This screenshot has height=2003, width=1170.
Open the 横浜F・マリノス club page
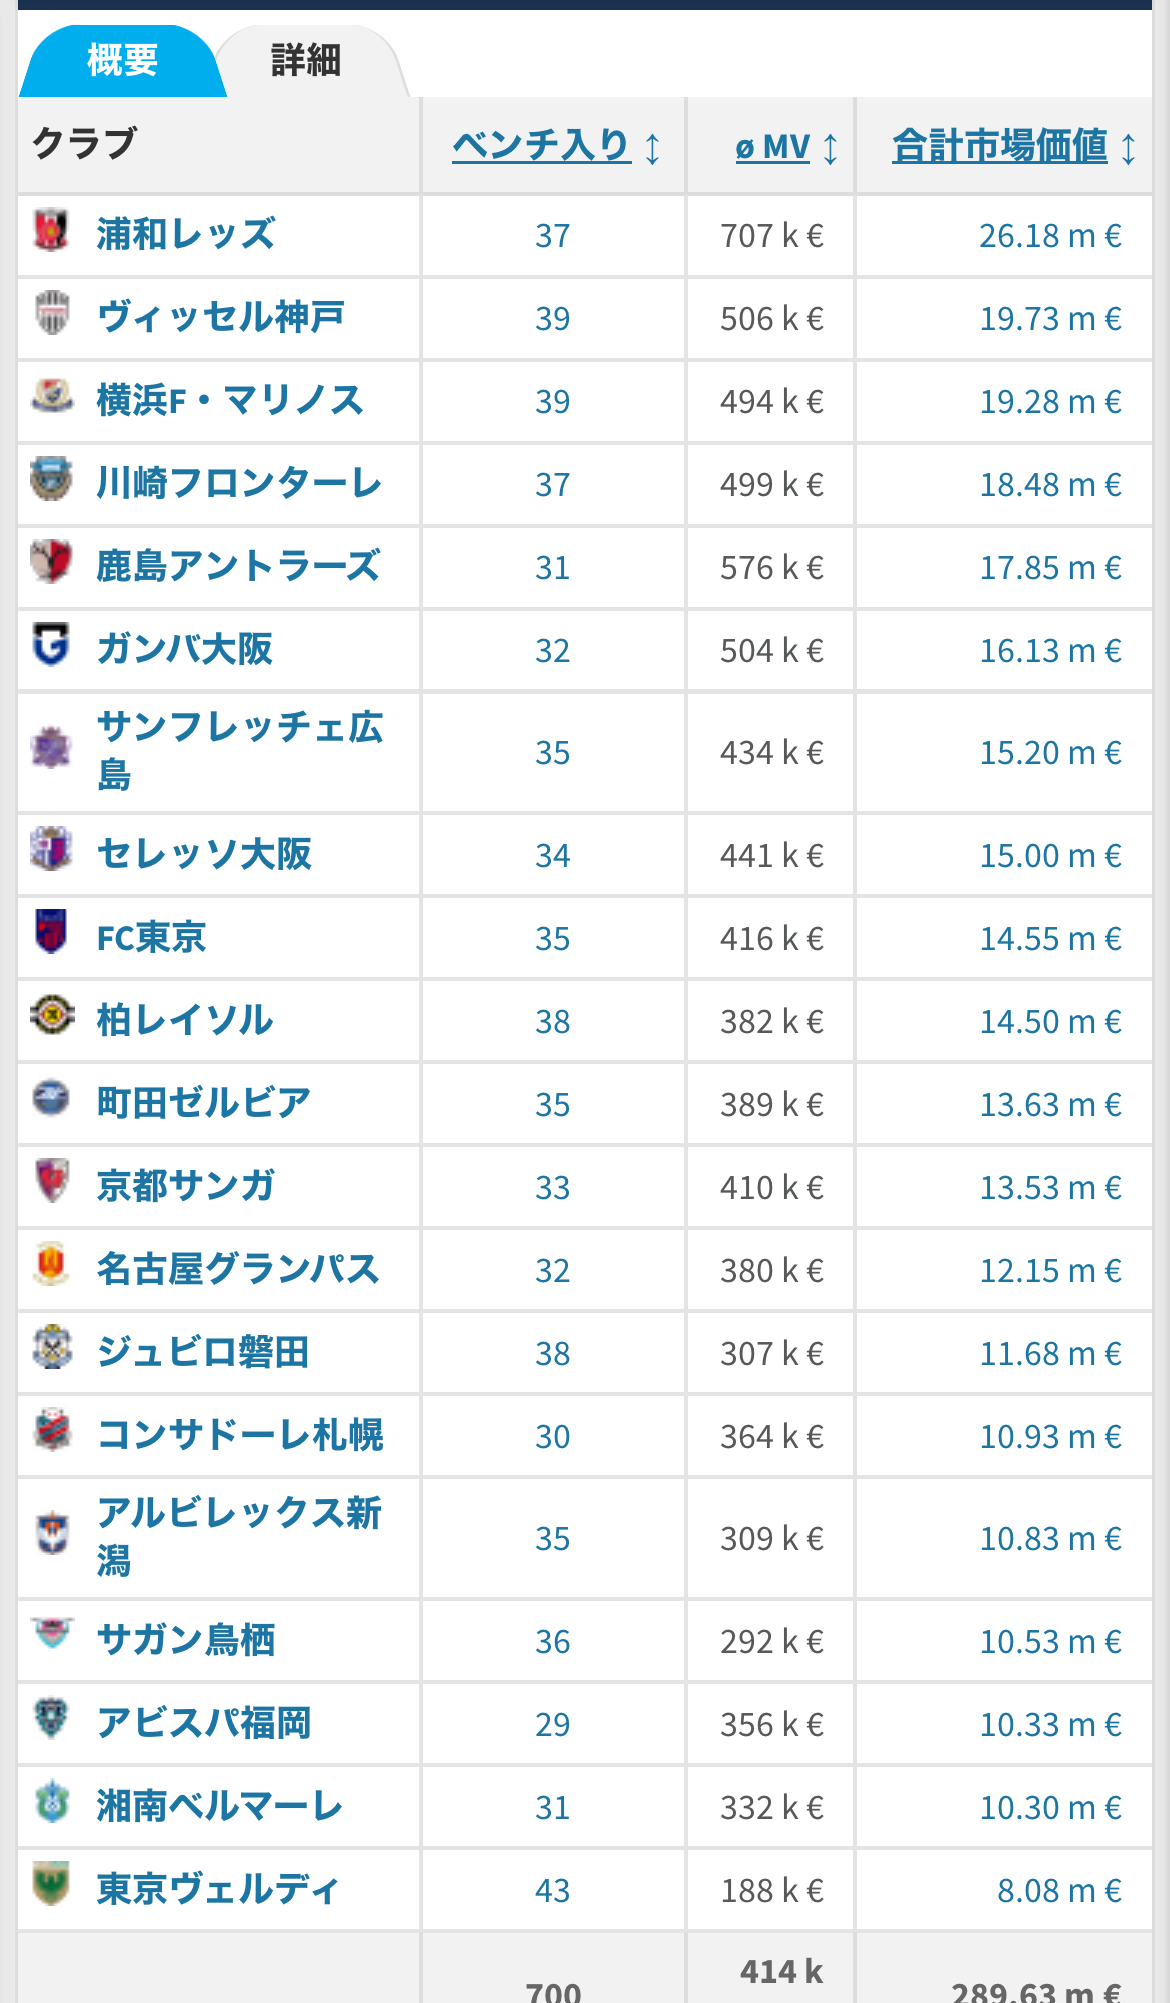230,400
